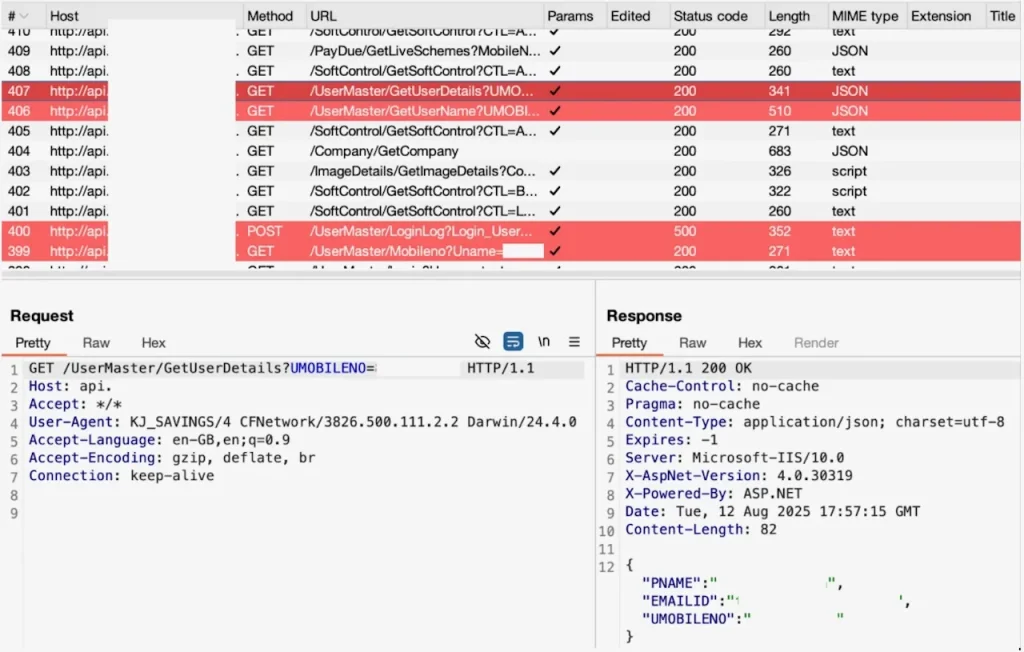Open the request options hamburger menu
Image resolution: width=1024 pixels, height=652 pixels.
click(574, 342)
